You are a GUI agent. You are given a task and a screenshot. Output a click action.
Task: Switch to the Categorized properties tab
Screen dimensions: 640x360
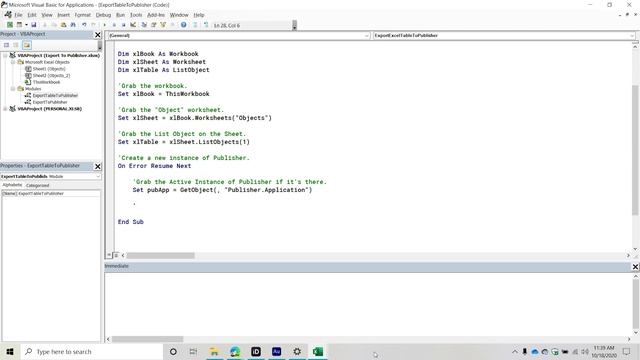coord(37,185)
